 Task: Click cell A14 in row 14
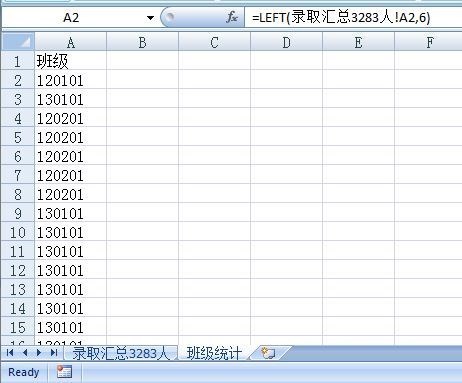(70, 308)
